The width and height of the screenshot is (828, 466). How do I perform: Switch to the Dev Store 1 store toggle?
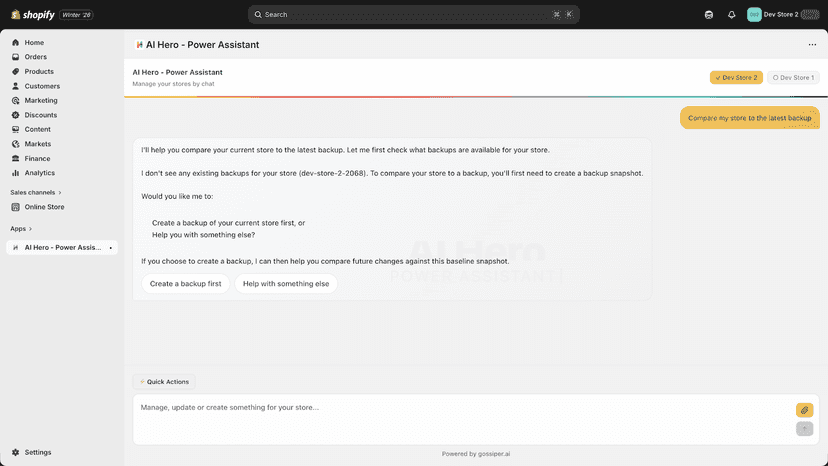tap(793, 78)
